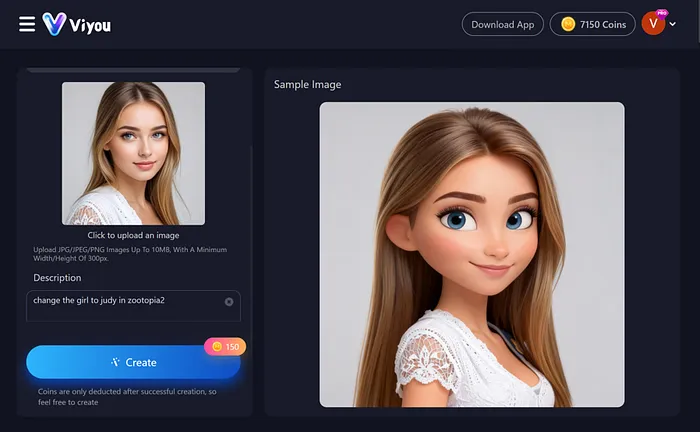Click the Download App button
This screenshot has width=700, height=432.
(503, 24)
